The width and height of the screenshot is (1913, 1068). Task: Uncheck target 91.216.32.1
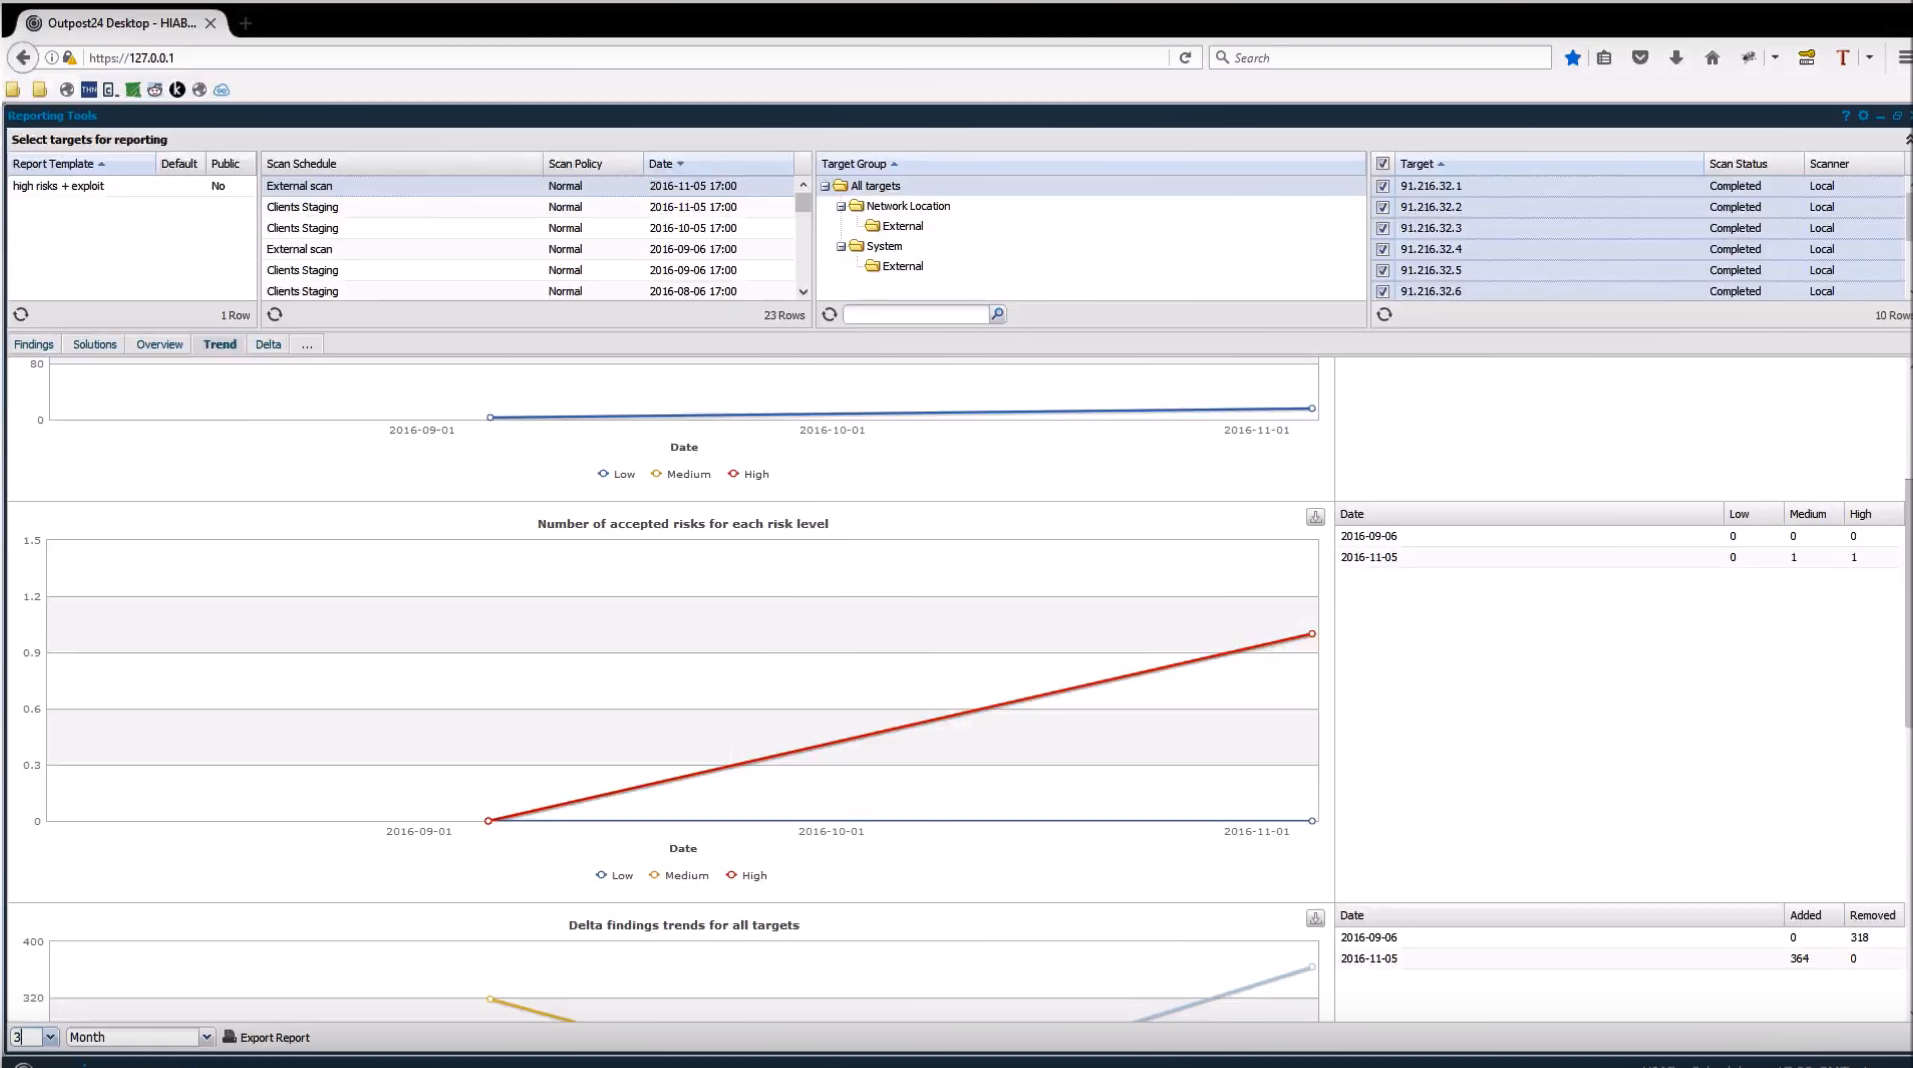[1383, 186]
